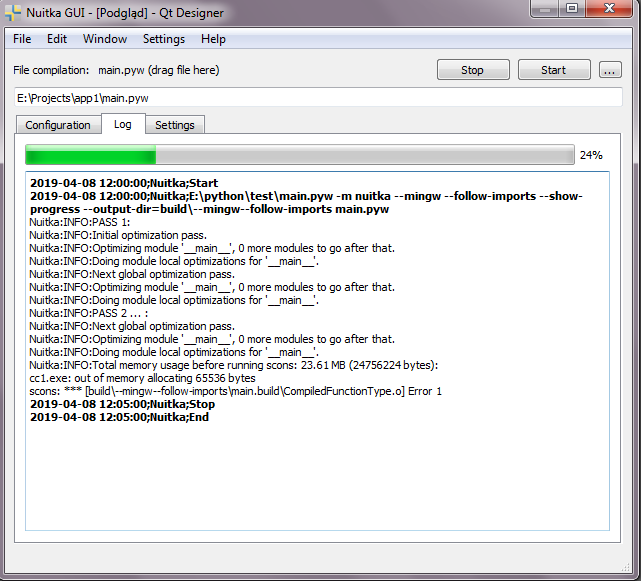The height and width of the screenshot is (581, 641).
Task: Click the Stop button
Action: (x=473, y=70)
